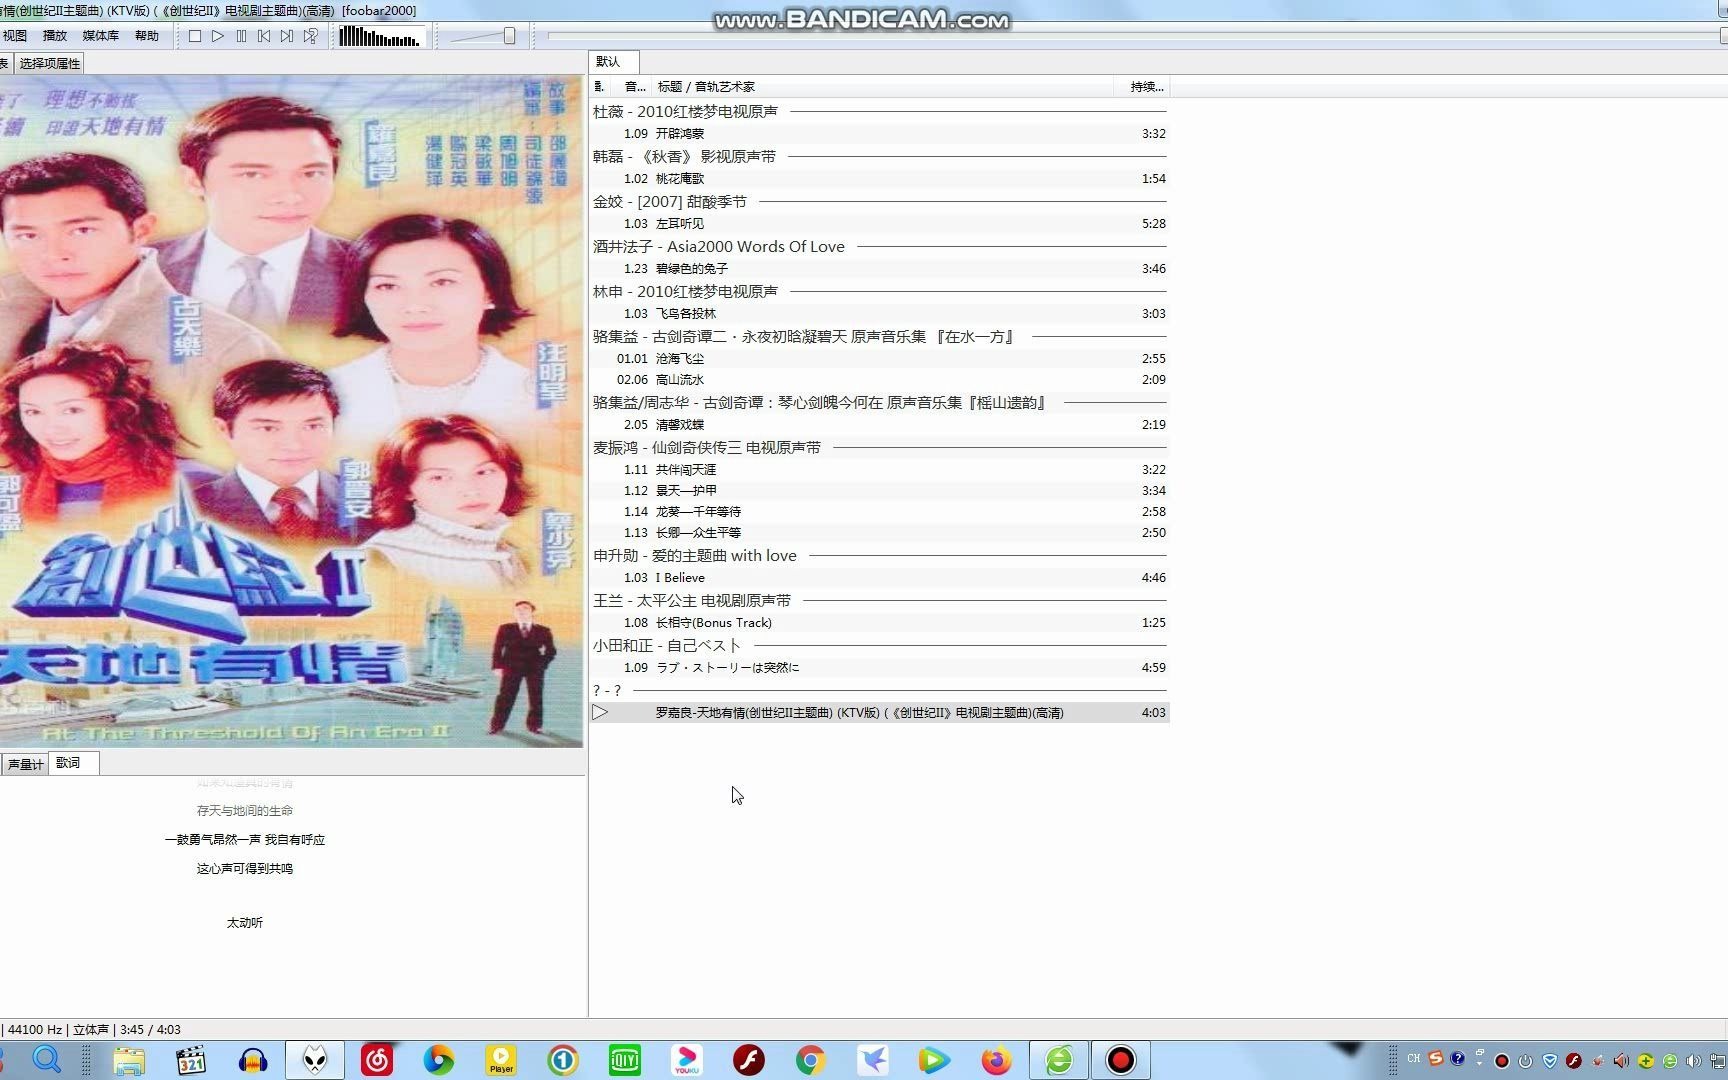The image size is (1728, 1080).
Task: Open the Google Chrome icon on the taskbar
Action: (x=811, y=1060)
